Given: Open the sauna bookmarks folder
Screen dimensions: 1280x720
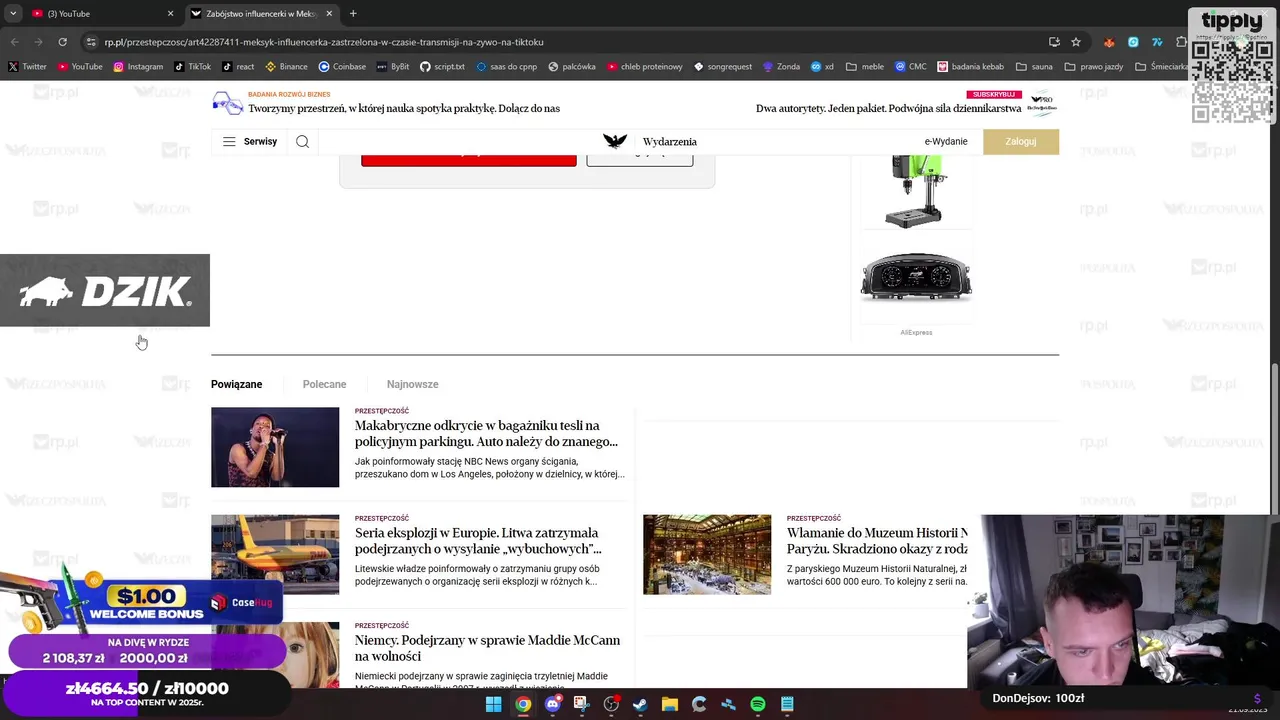Looking at the screenshot, I should coord(1034,67).
